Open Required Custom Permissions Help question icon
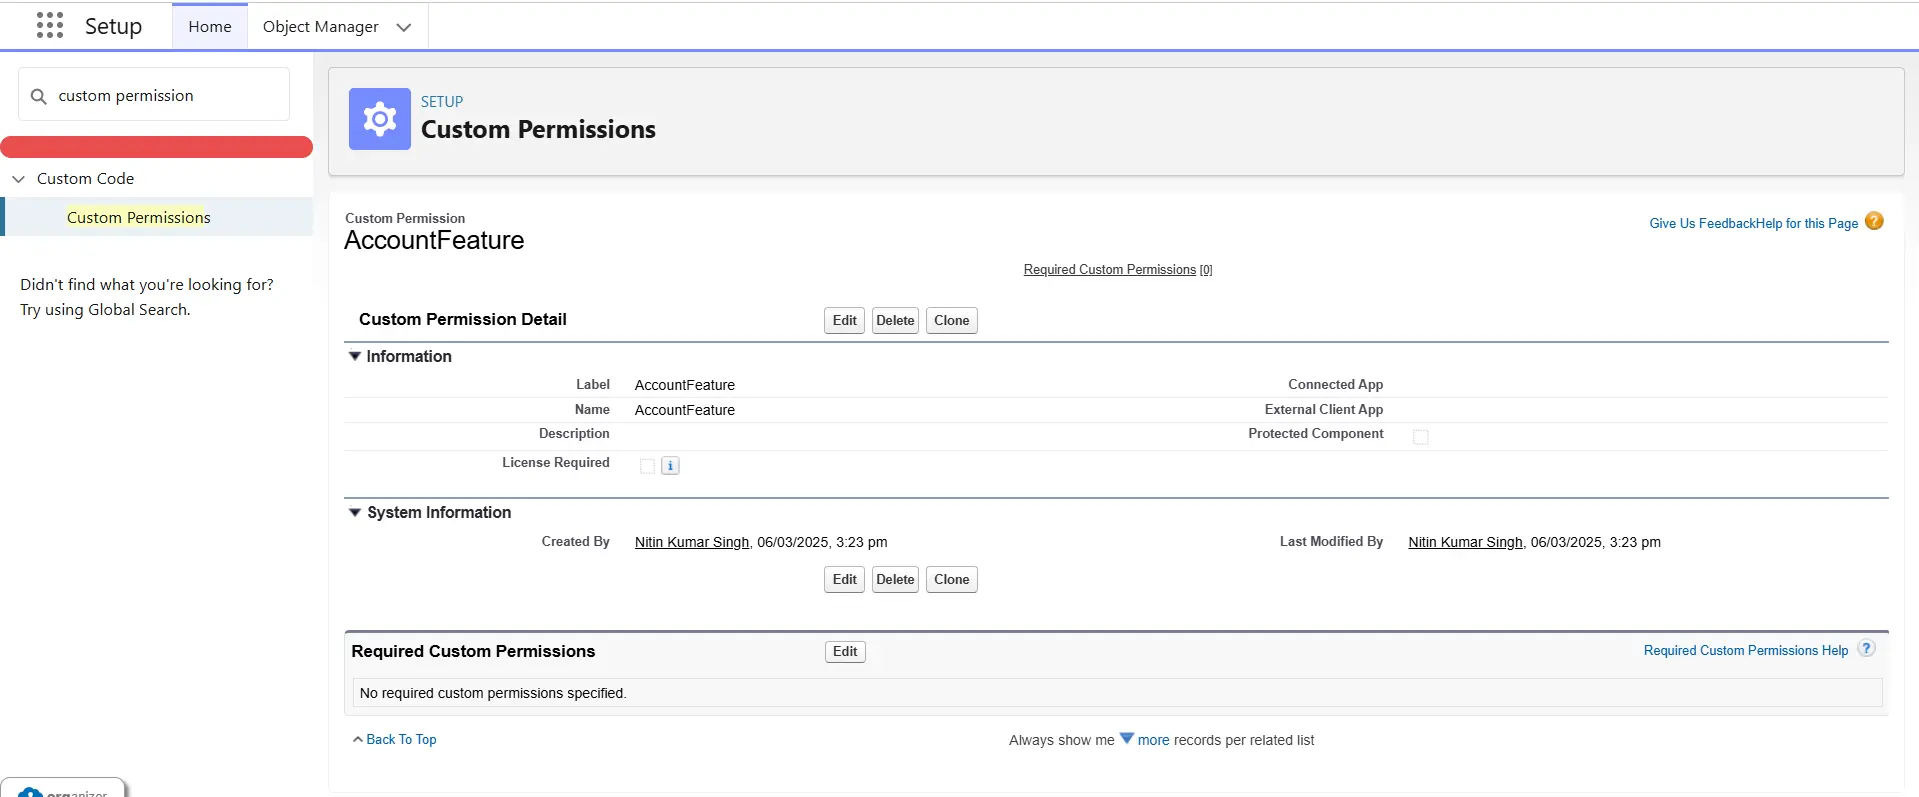Viewport: 1919px width, 797px height. 1866,648
